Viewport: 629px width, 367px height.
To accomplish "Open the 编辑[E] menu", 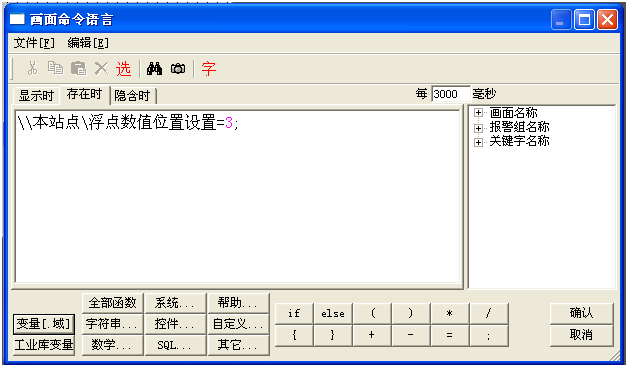I will click(x=88, y=43).
